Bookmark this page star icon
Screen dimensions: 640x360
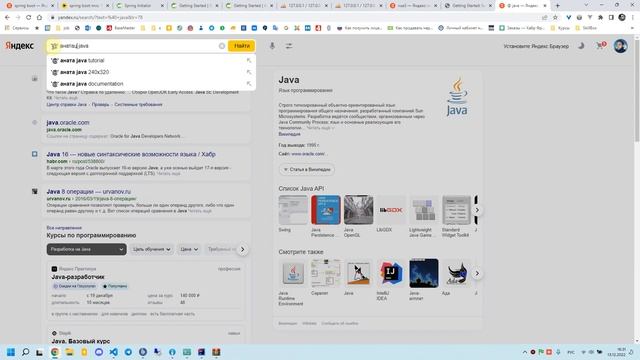555,18
